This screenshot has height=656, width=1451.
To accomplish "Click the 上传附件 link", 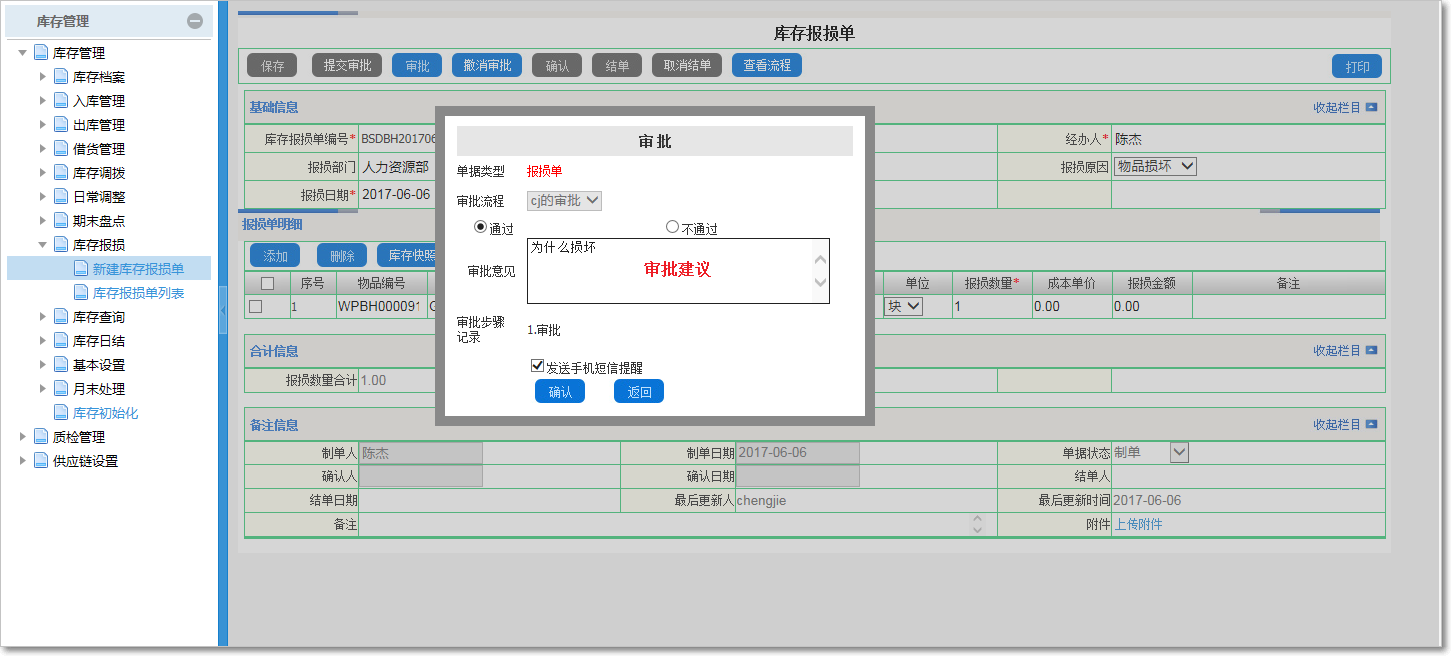I will [1138, 524].
